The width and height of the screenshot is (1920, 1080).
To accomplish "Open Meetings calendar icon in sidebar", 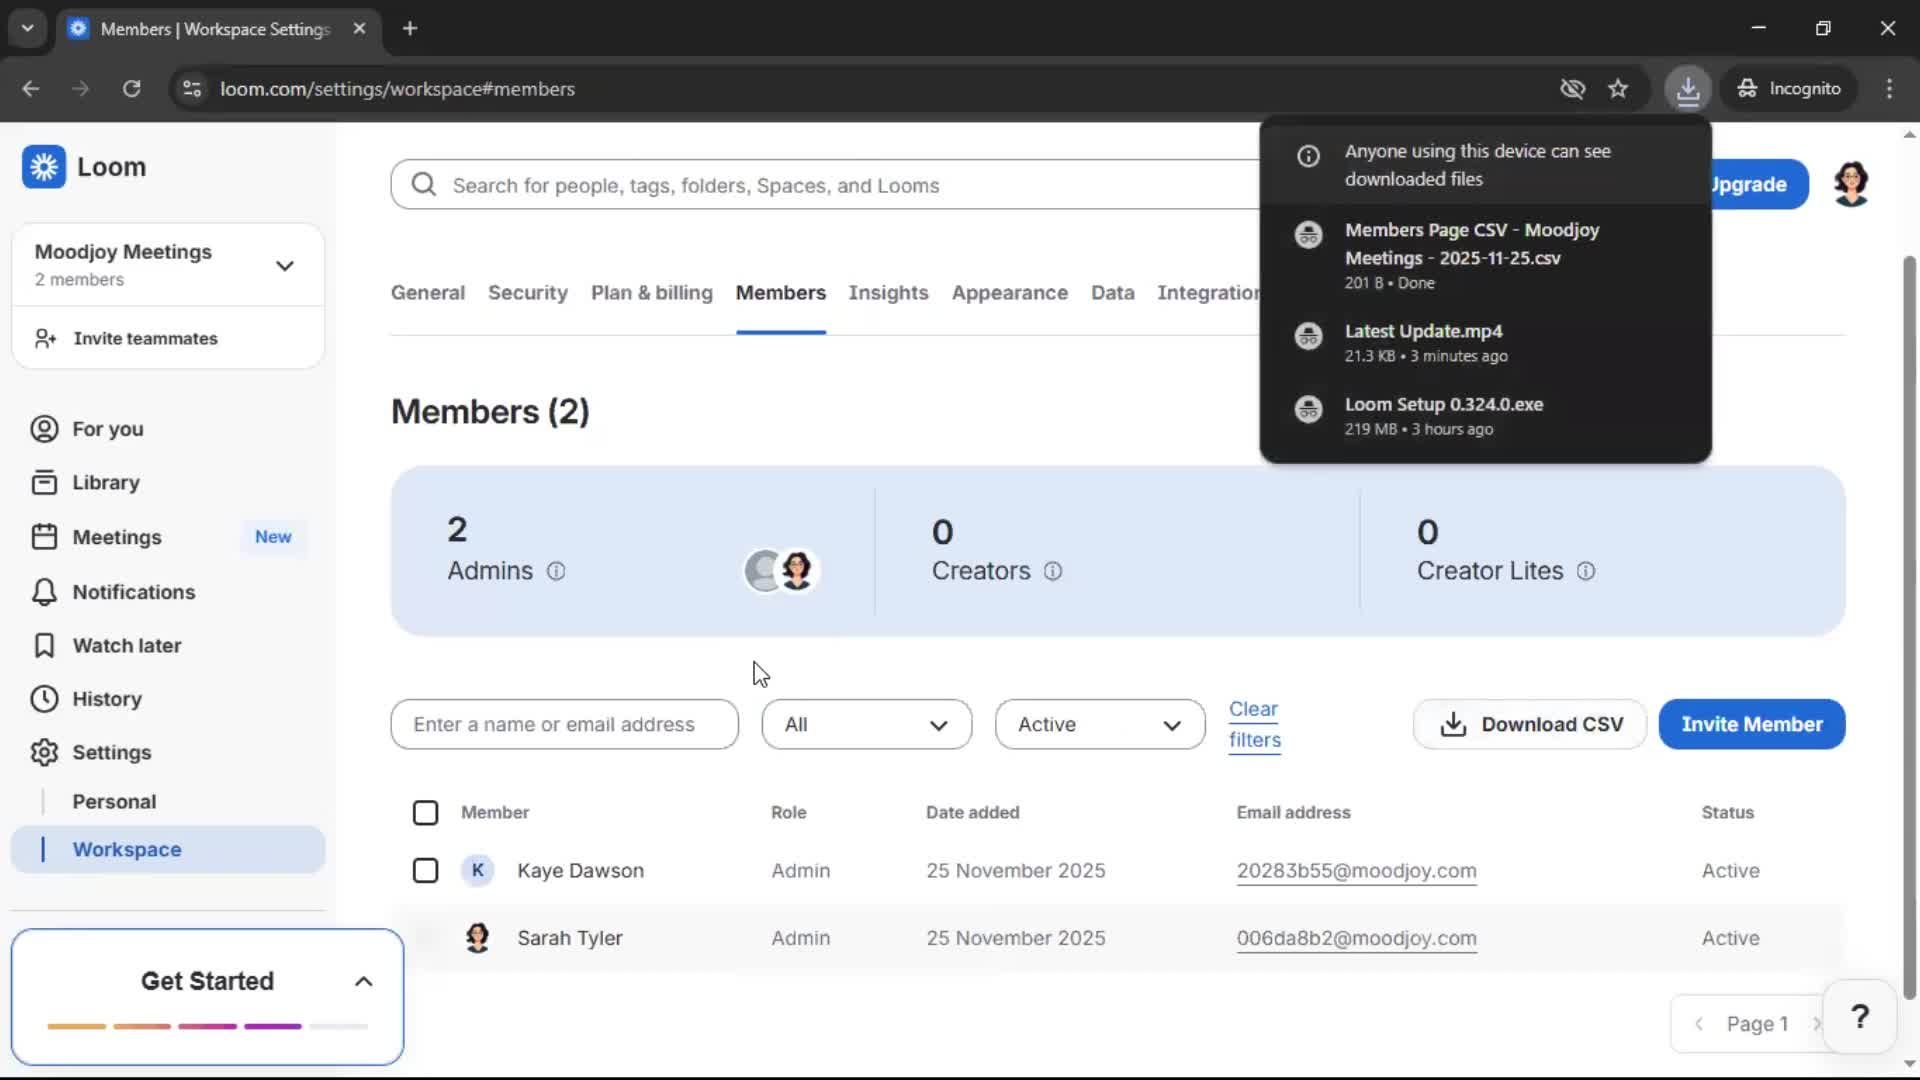I will point(44,537).
